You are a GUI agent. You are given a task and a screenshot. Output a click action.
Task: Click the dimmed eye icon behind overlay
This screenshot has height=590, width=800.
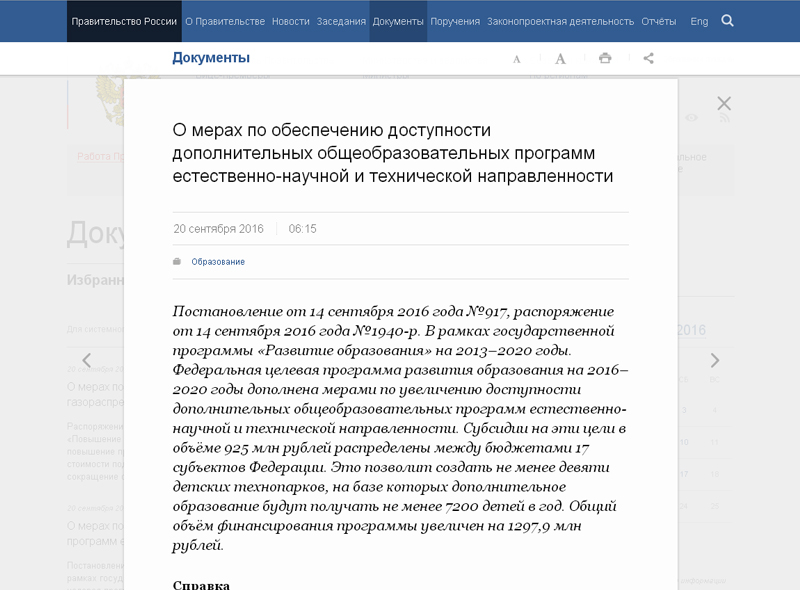[x=691, y=118]
